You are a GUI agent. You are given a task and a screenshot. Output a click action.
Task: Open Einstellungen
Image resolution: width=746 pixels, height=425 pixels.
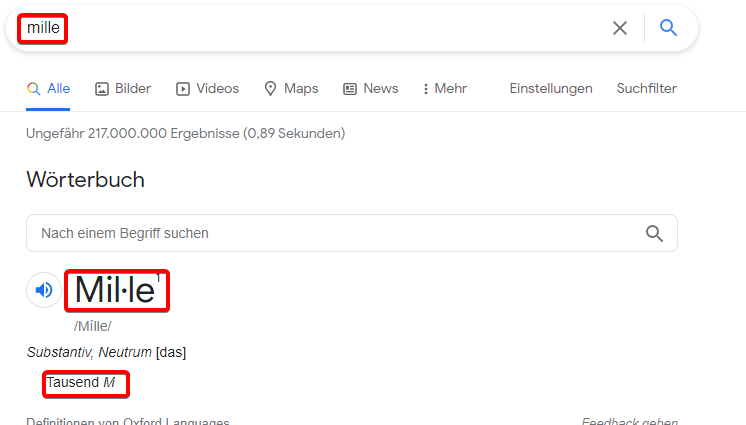550,88
